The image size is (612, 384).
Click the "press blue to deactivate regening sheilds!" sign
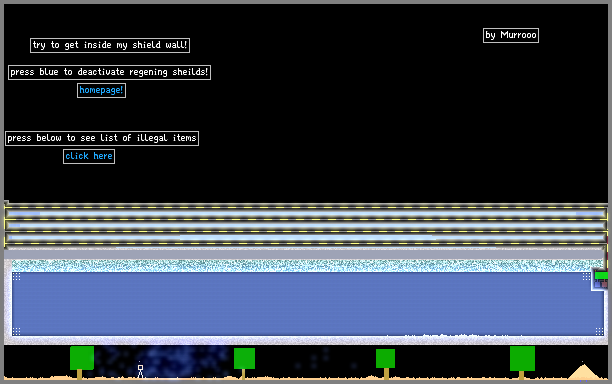coord(109,72)
